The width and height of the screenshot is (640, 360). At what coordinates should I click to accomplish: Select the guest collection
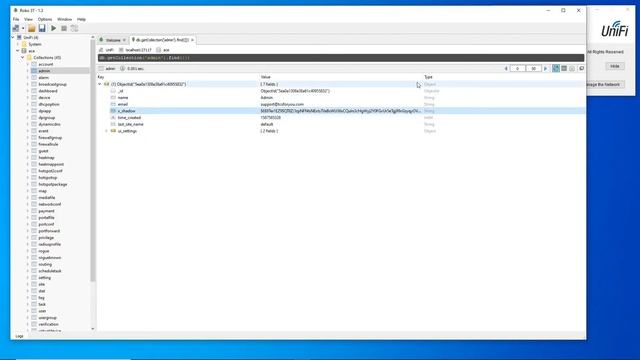43,151
